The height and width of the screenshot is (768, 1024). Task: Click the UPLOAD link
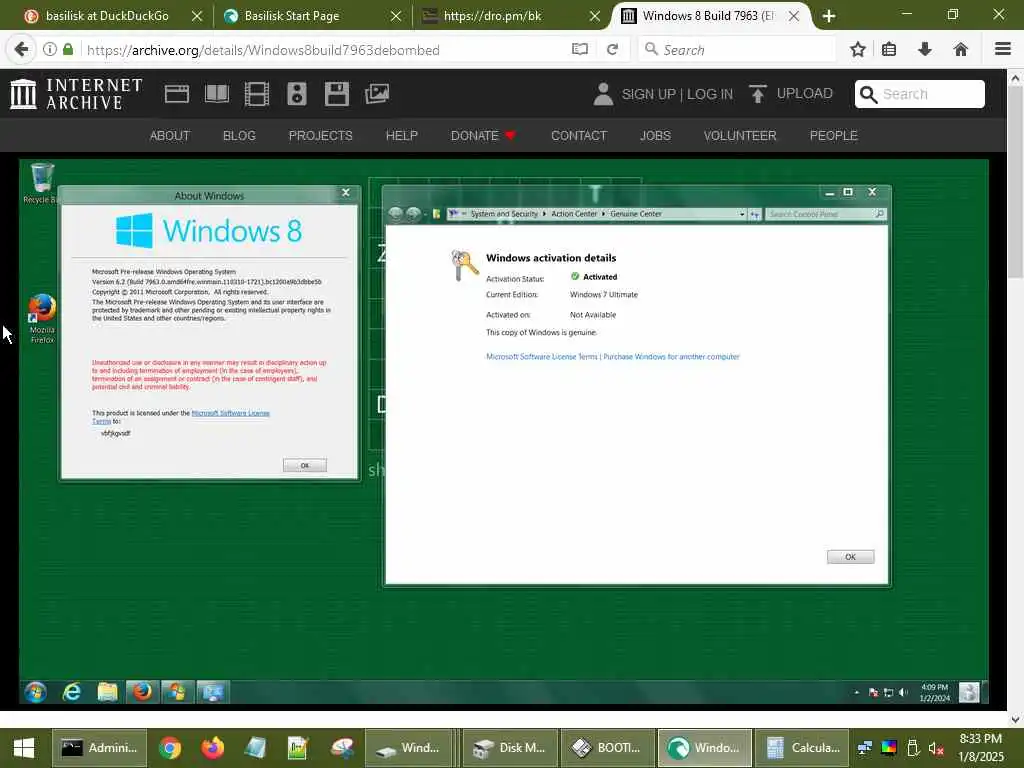[x=805, y=93]
